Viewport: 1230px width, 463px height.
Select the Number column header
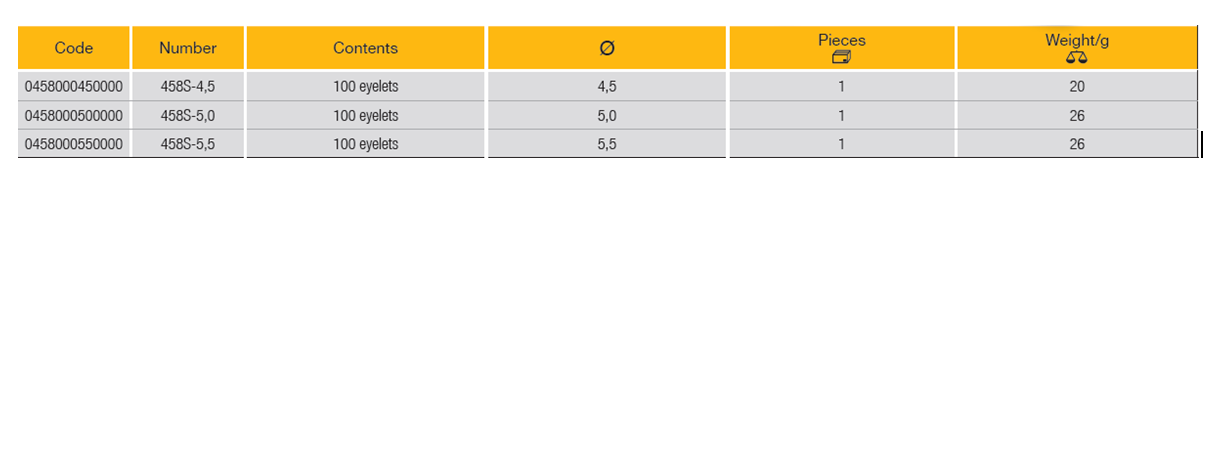188,48
